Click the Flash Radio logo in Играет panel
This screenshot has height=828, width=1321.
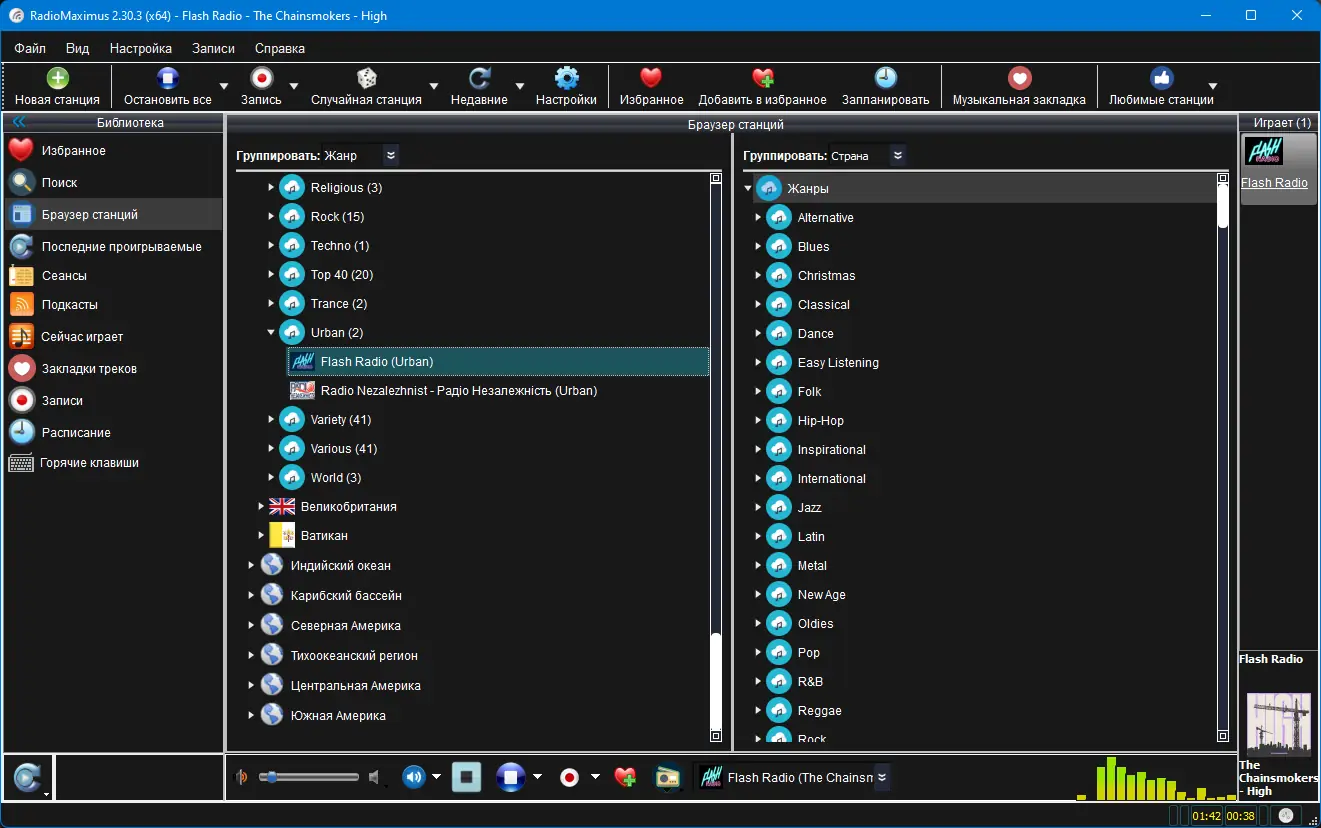click(1262, 151)
